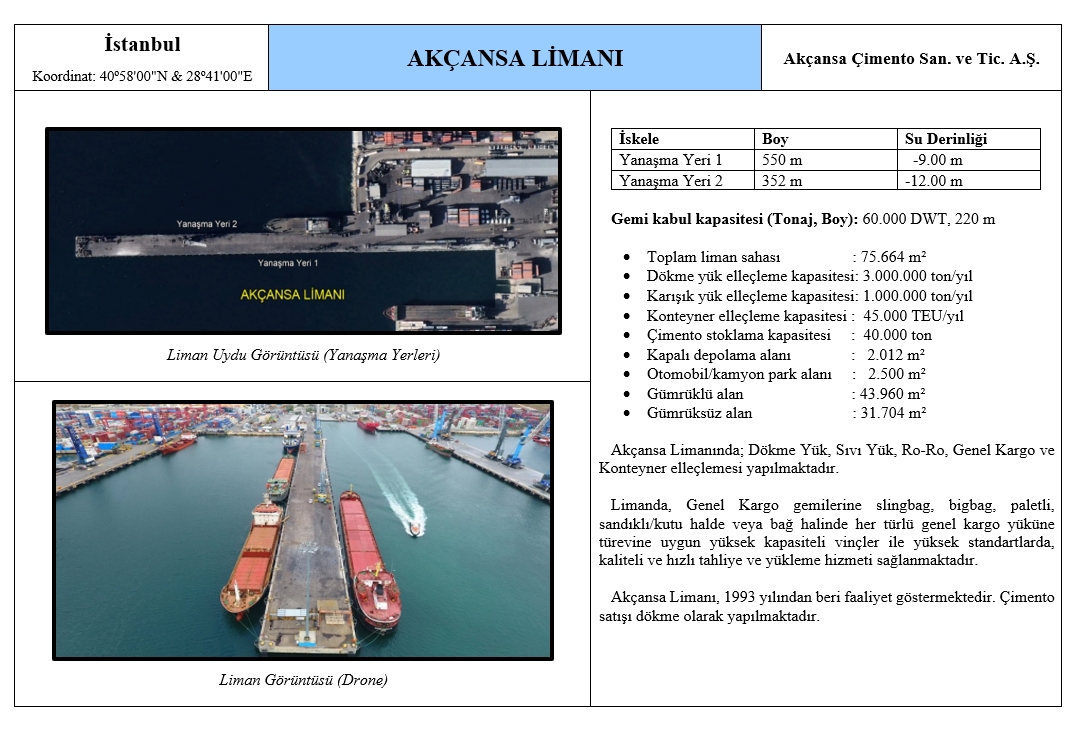Click the 60.000 DWT, 220 m value
This screenshot has width=1083, height=738.
click(929, 220)
